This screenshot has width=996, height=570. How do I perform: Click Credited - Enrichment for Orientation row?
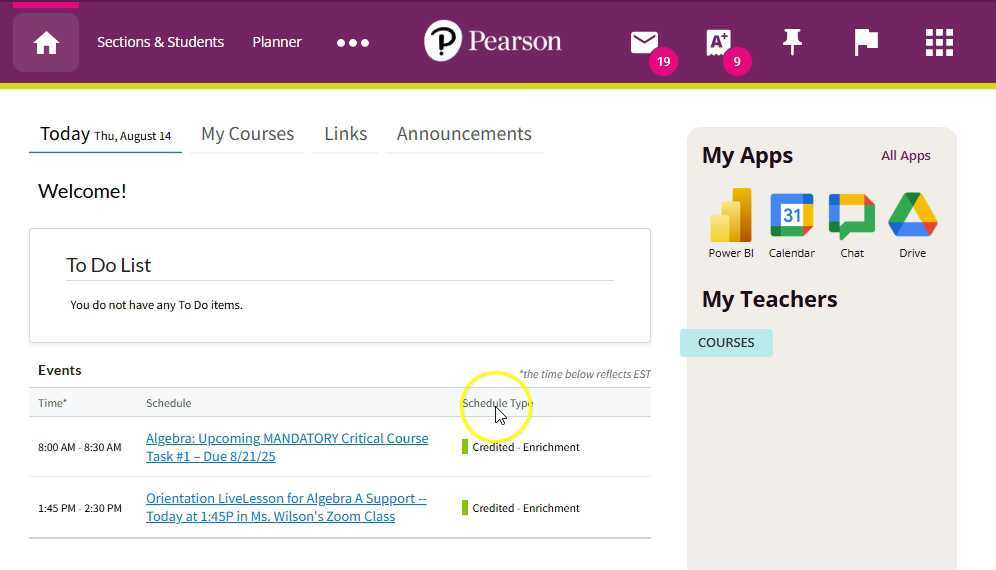click(x=521, y=508)
